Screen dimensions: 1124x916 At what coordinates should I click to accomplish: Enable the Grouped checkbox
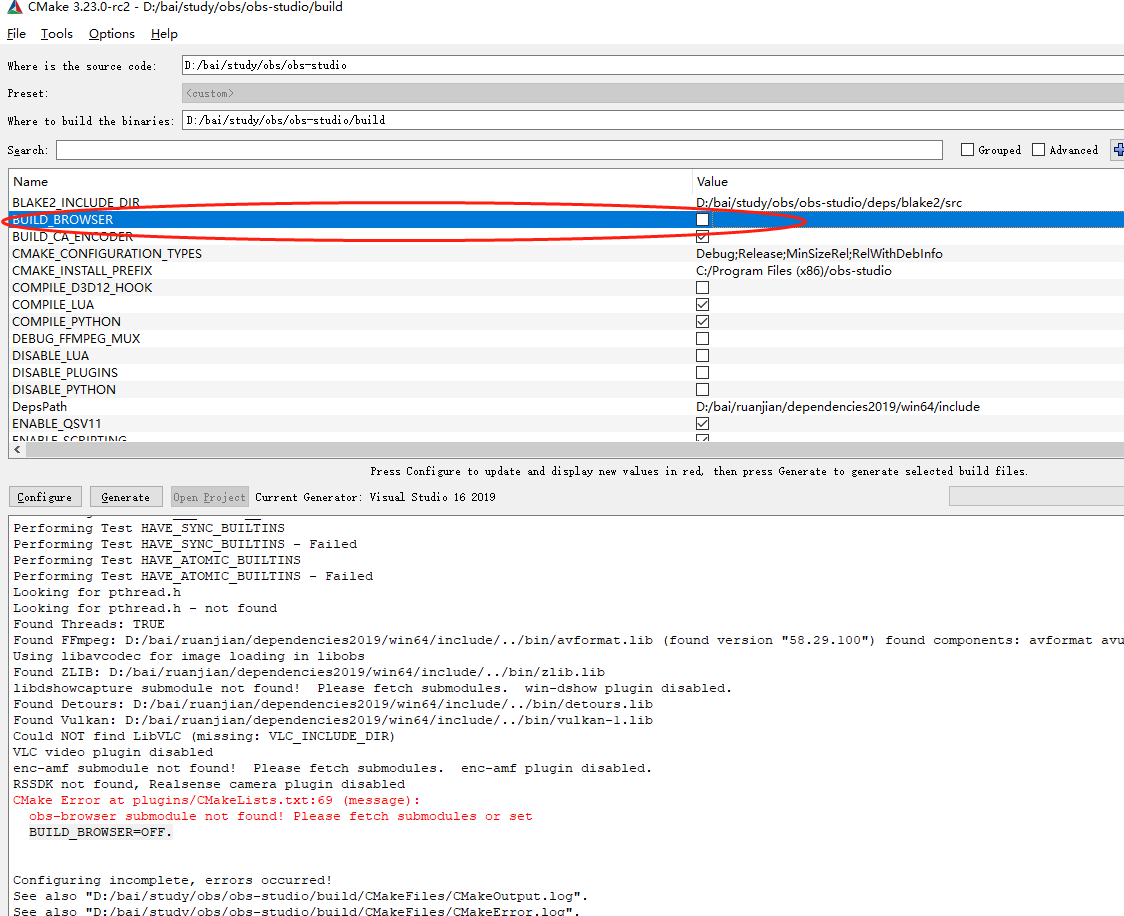[967, 150]
